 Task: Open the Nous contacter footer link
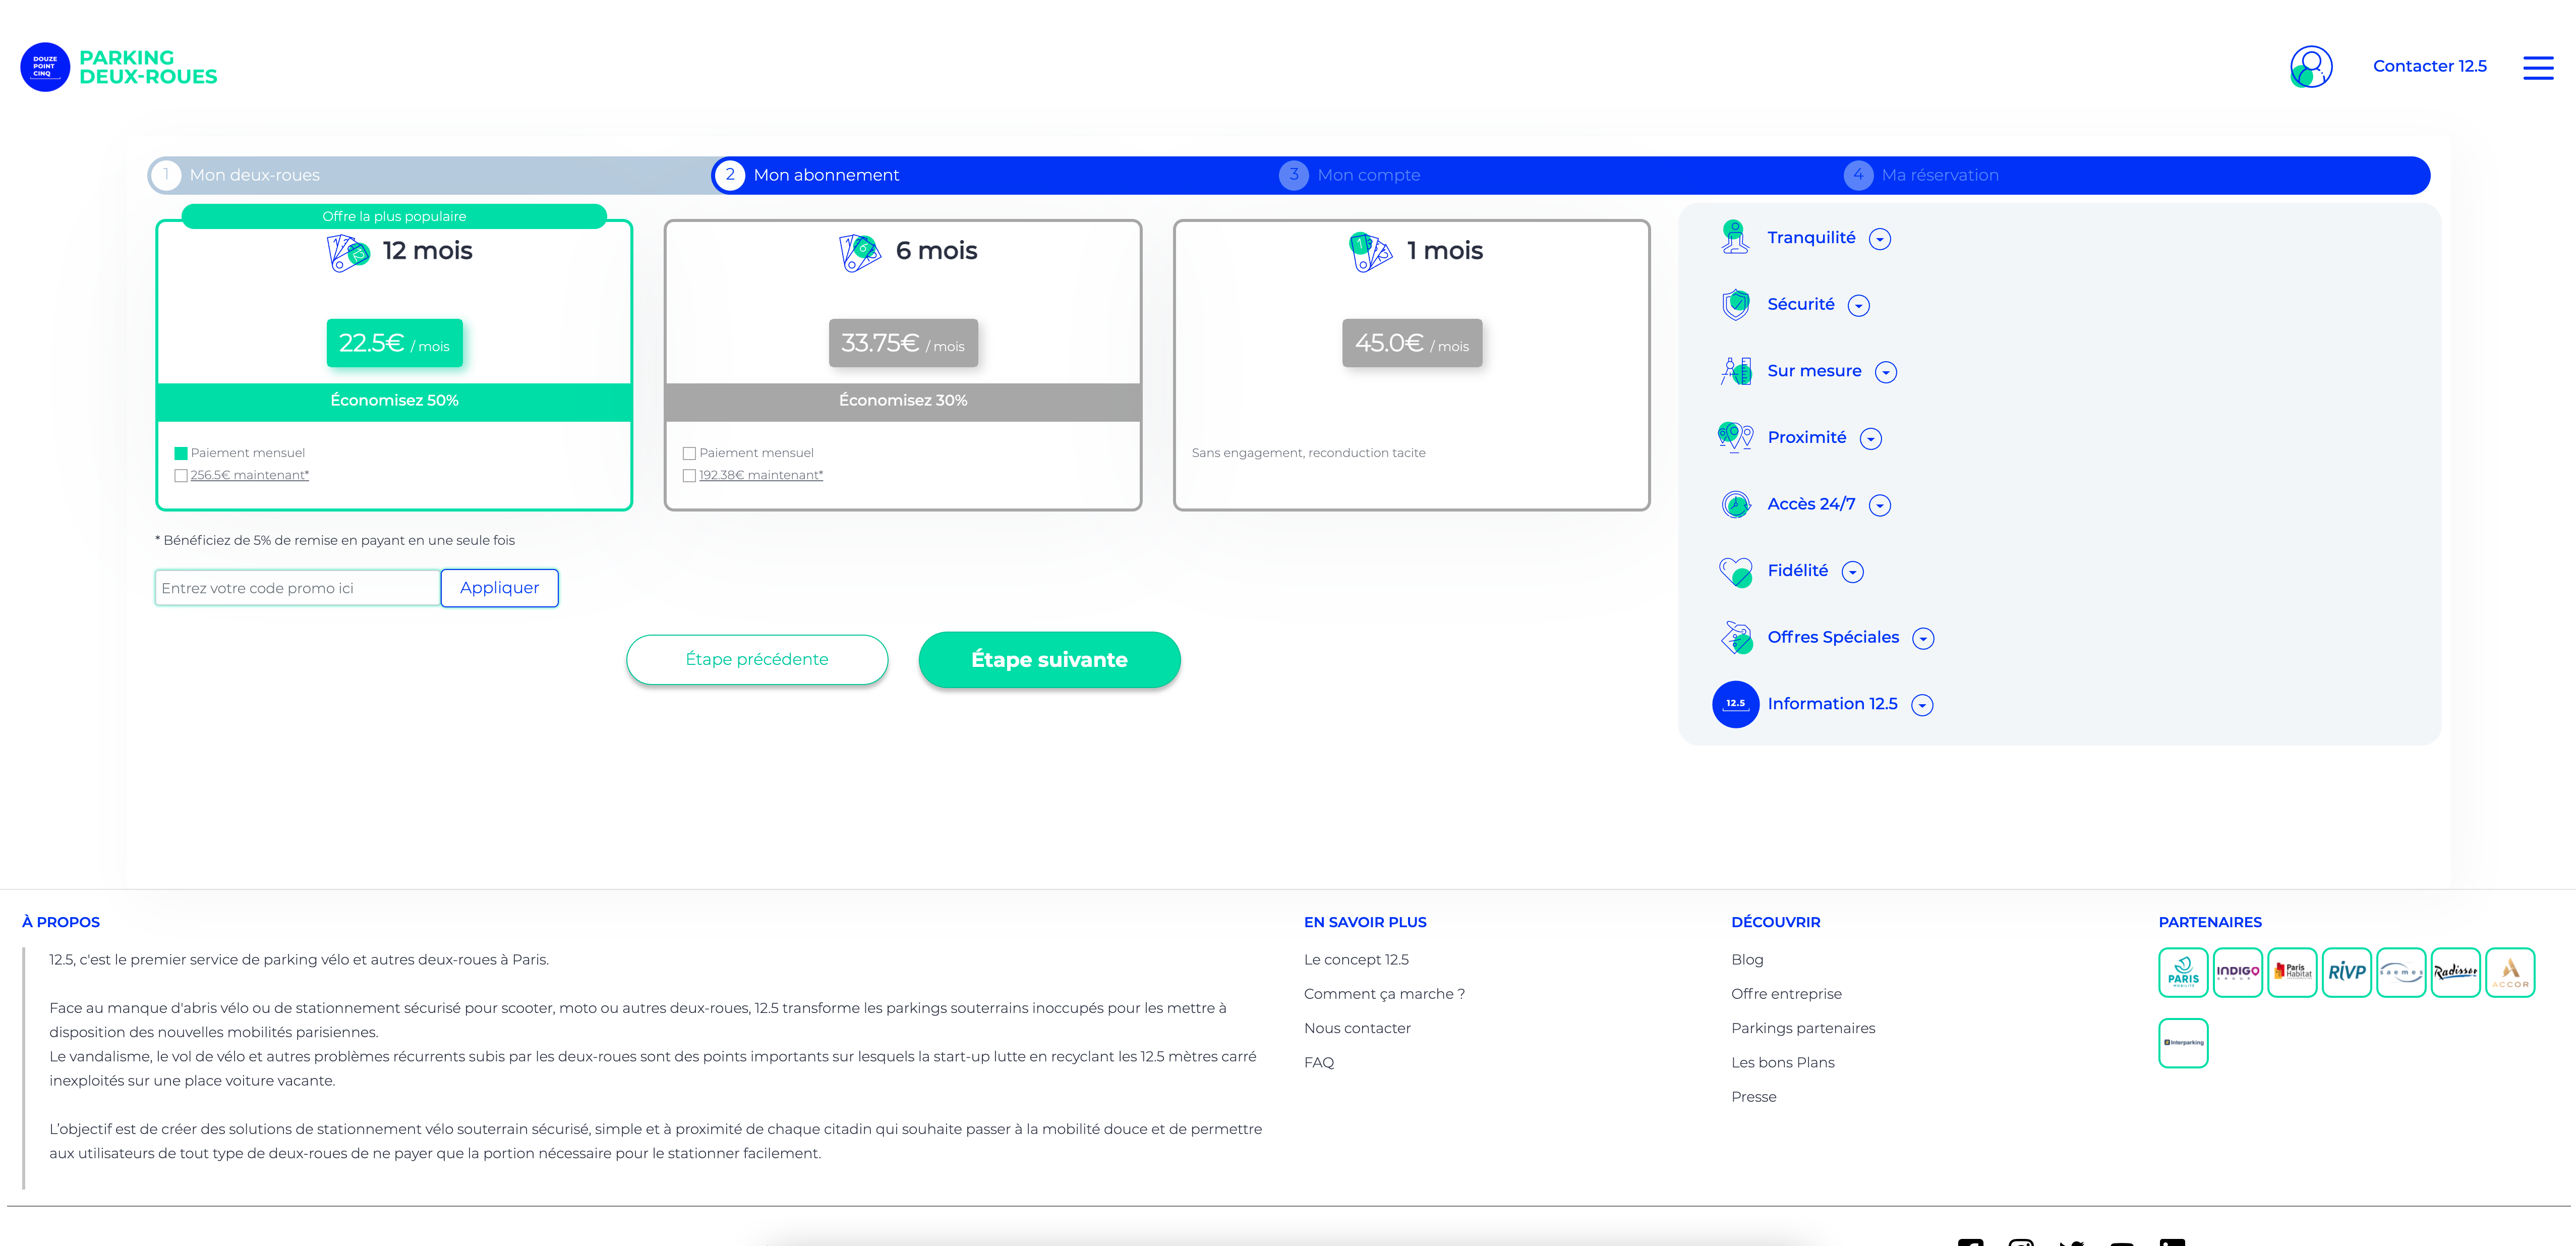click(x=1357, y=1028)
